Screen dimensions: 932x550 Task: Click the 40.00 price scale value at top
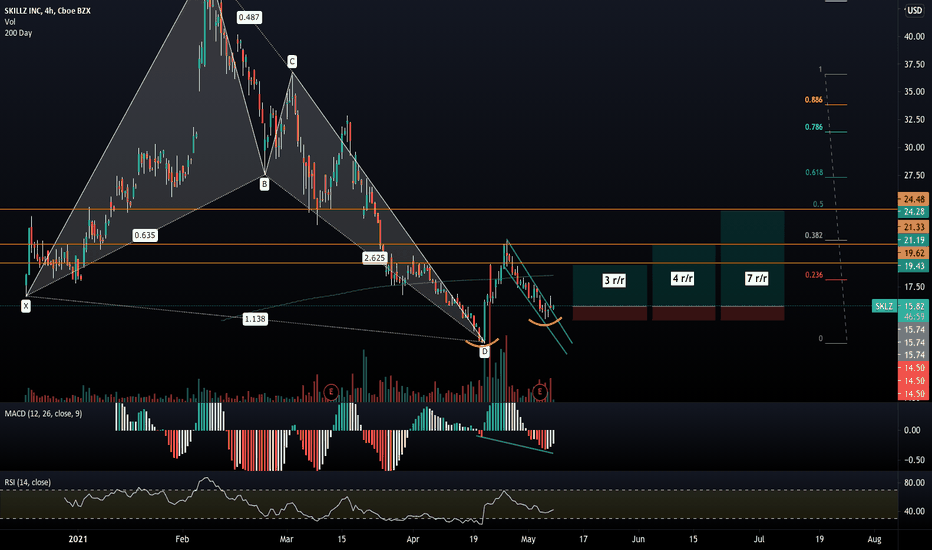click(914, 36)
